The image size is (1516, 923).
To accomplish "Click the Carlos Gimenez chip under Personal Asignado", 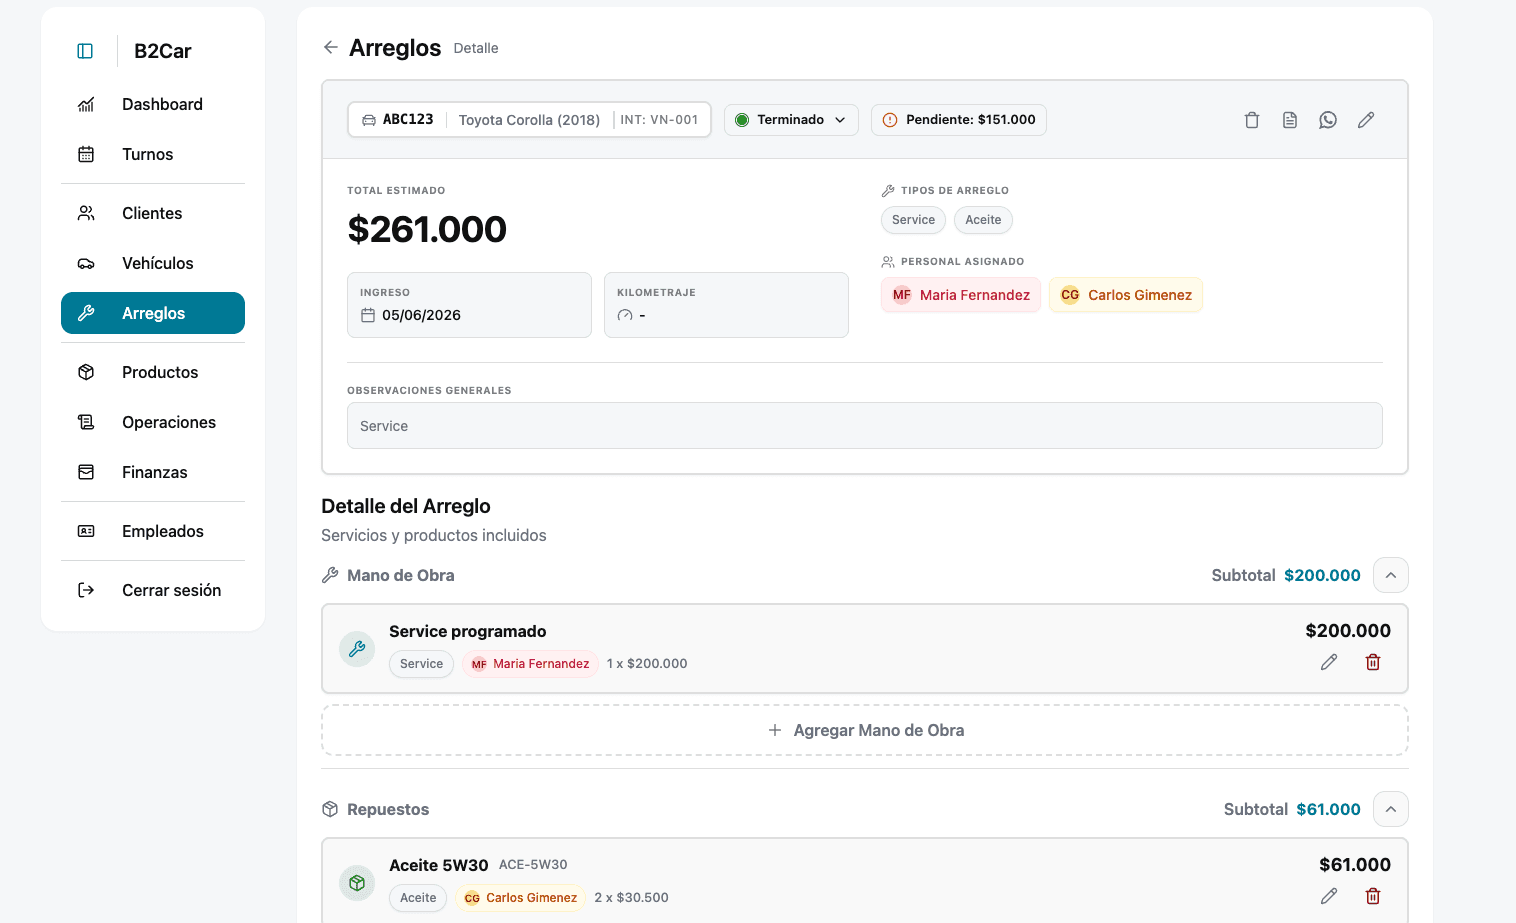I will [x=1126, y=295].
